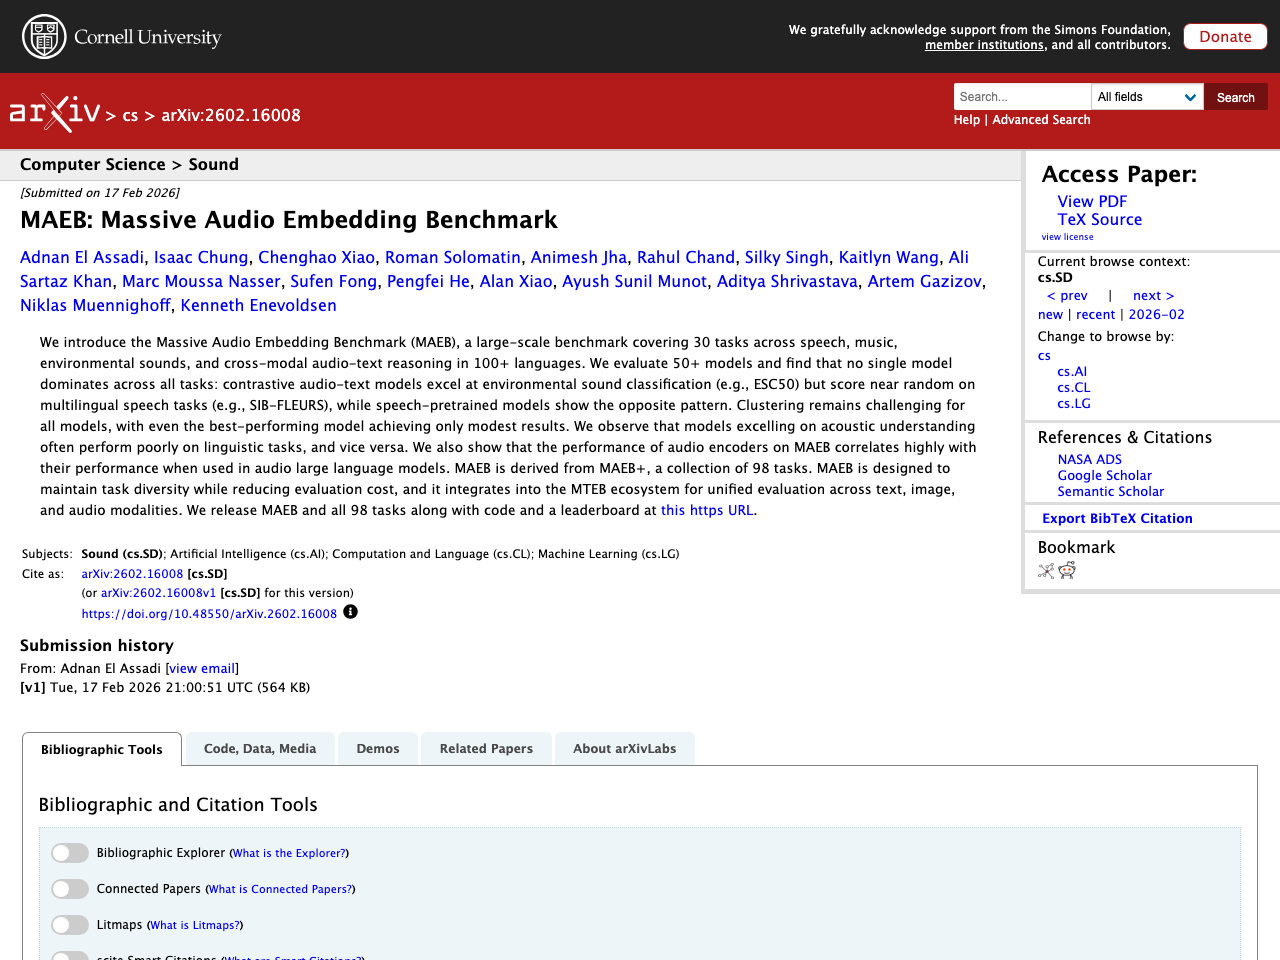Image resolution: width=1280 pixels, height=960 pixels.
Task: Select the Demos tab
Action: [x=377, y=748]
